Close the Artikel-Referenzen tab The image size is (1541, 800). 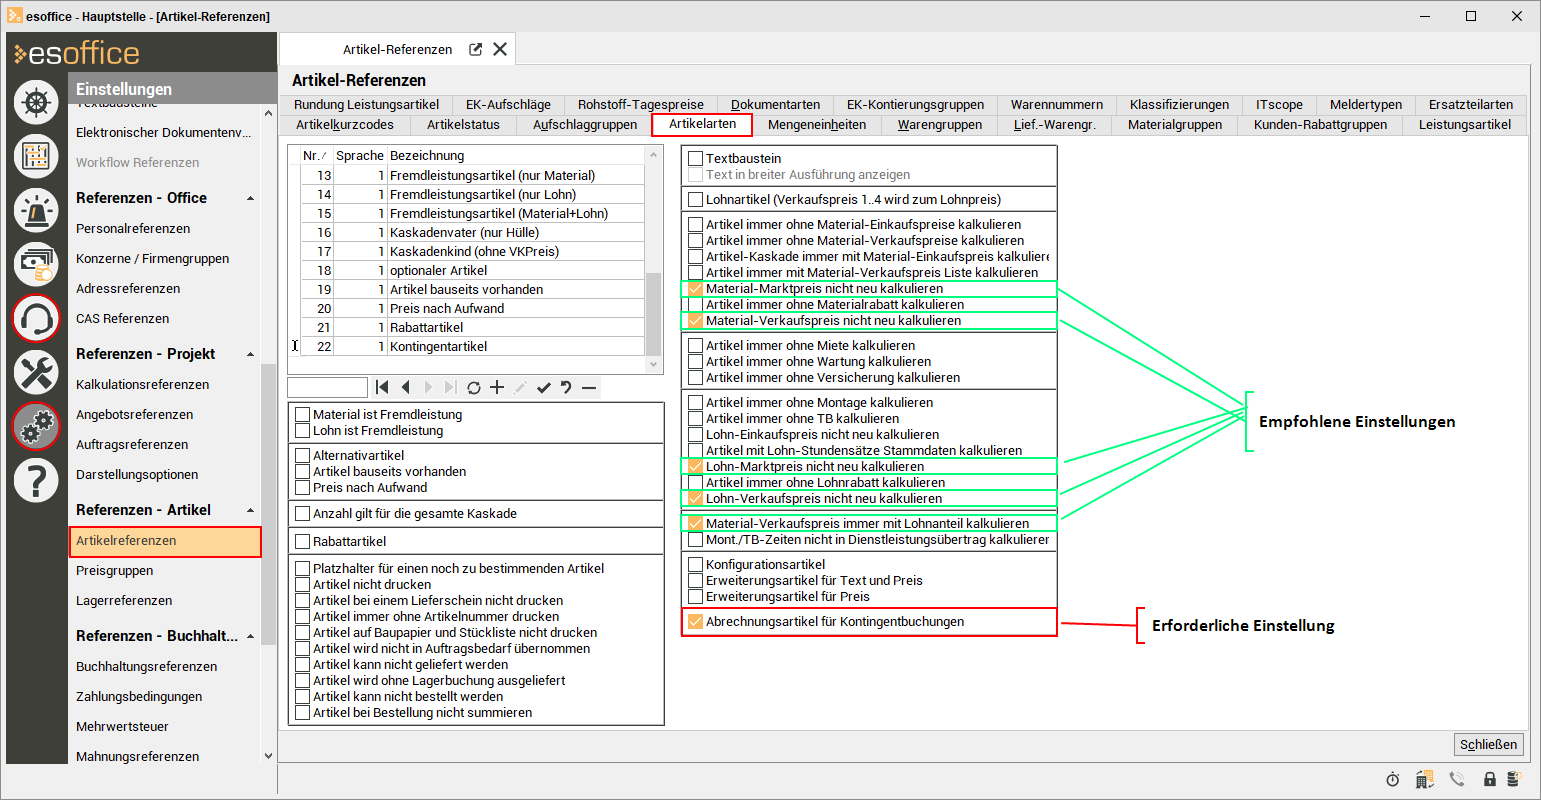coord(500,49)
